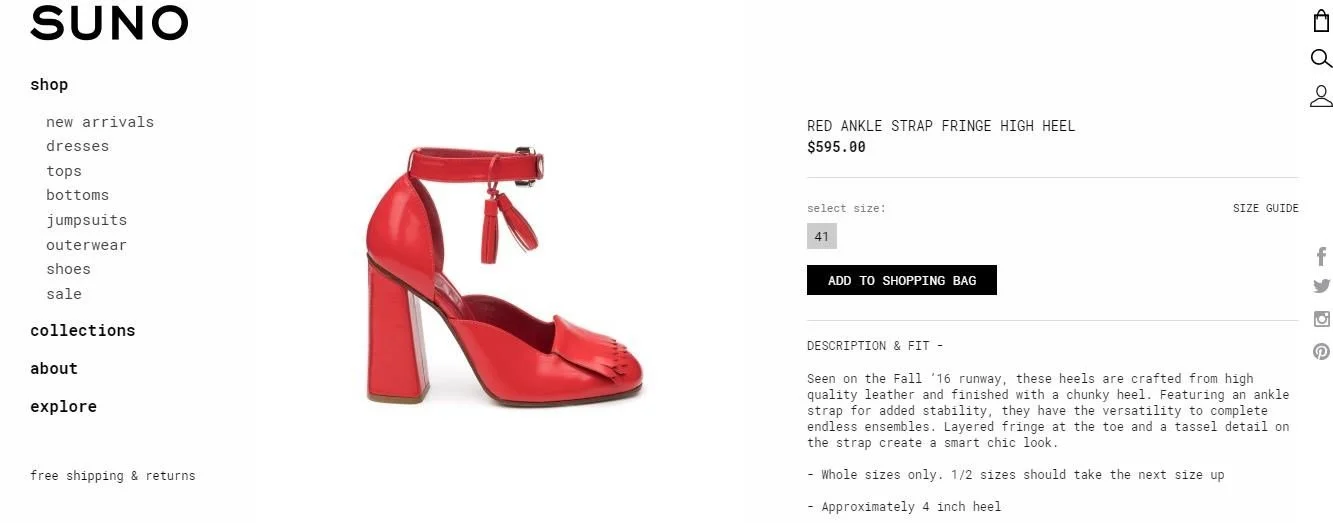Open the Size Guide link
1333x523 pixels.
pyautogui.click(x=1265, y=209)
